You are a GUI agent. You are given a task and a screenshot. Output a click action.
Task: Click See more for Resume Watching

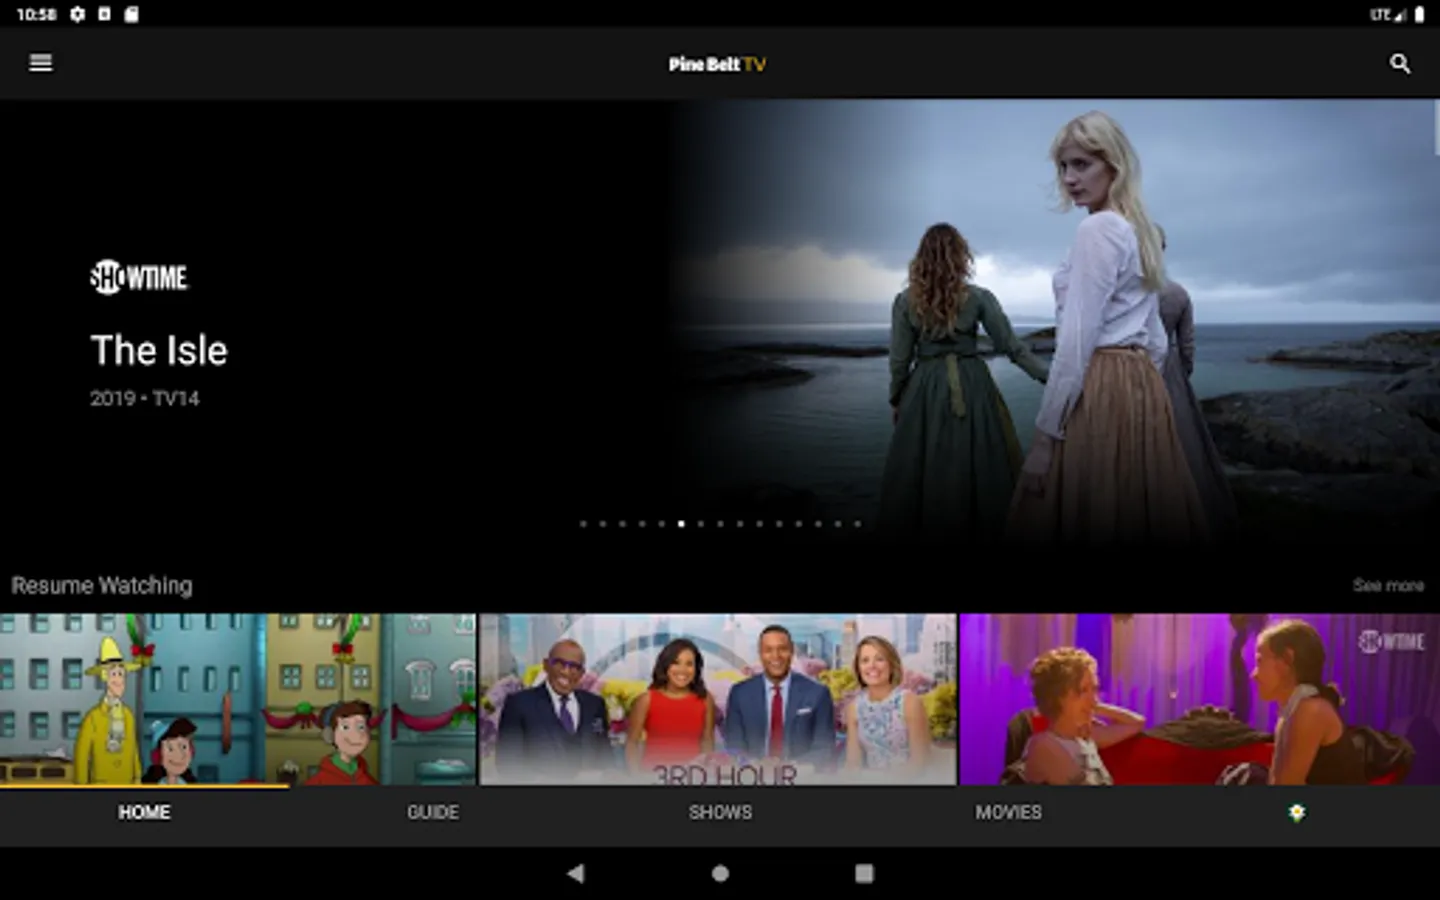(1388, 585)
